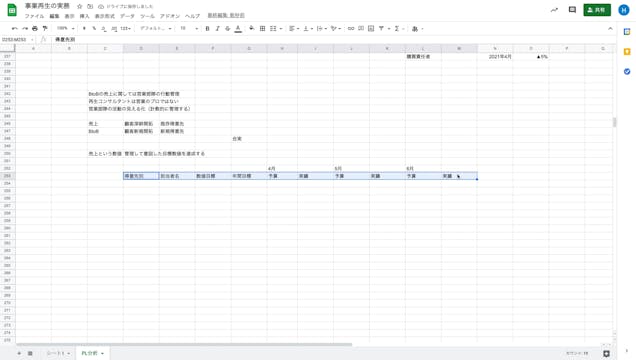Insert a comment from toolbar
Viewport: 636px width, 360px height.
pos(361,28)
